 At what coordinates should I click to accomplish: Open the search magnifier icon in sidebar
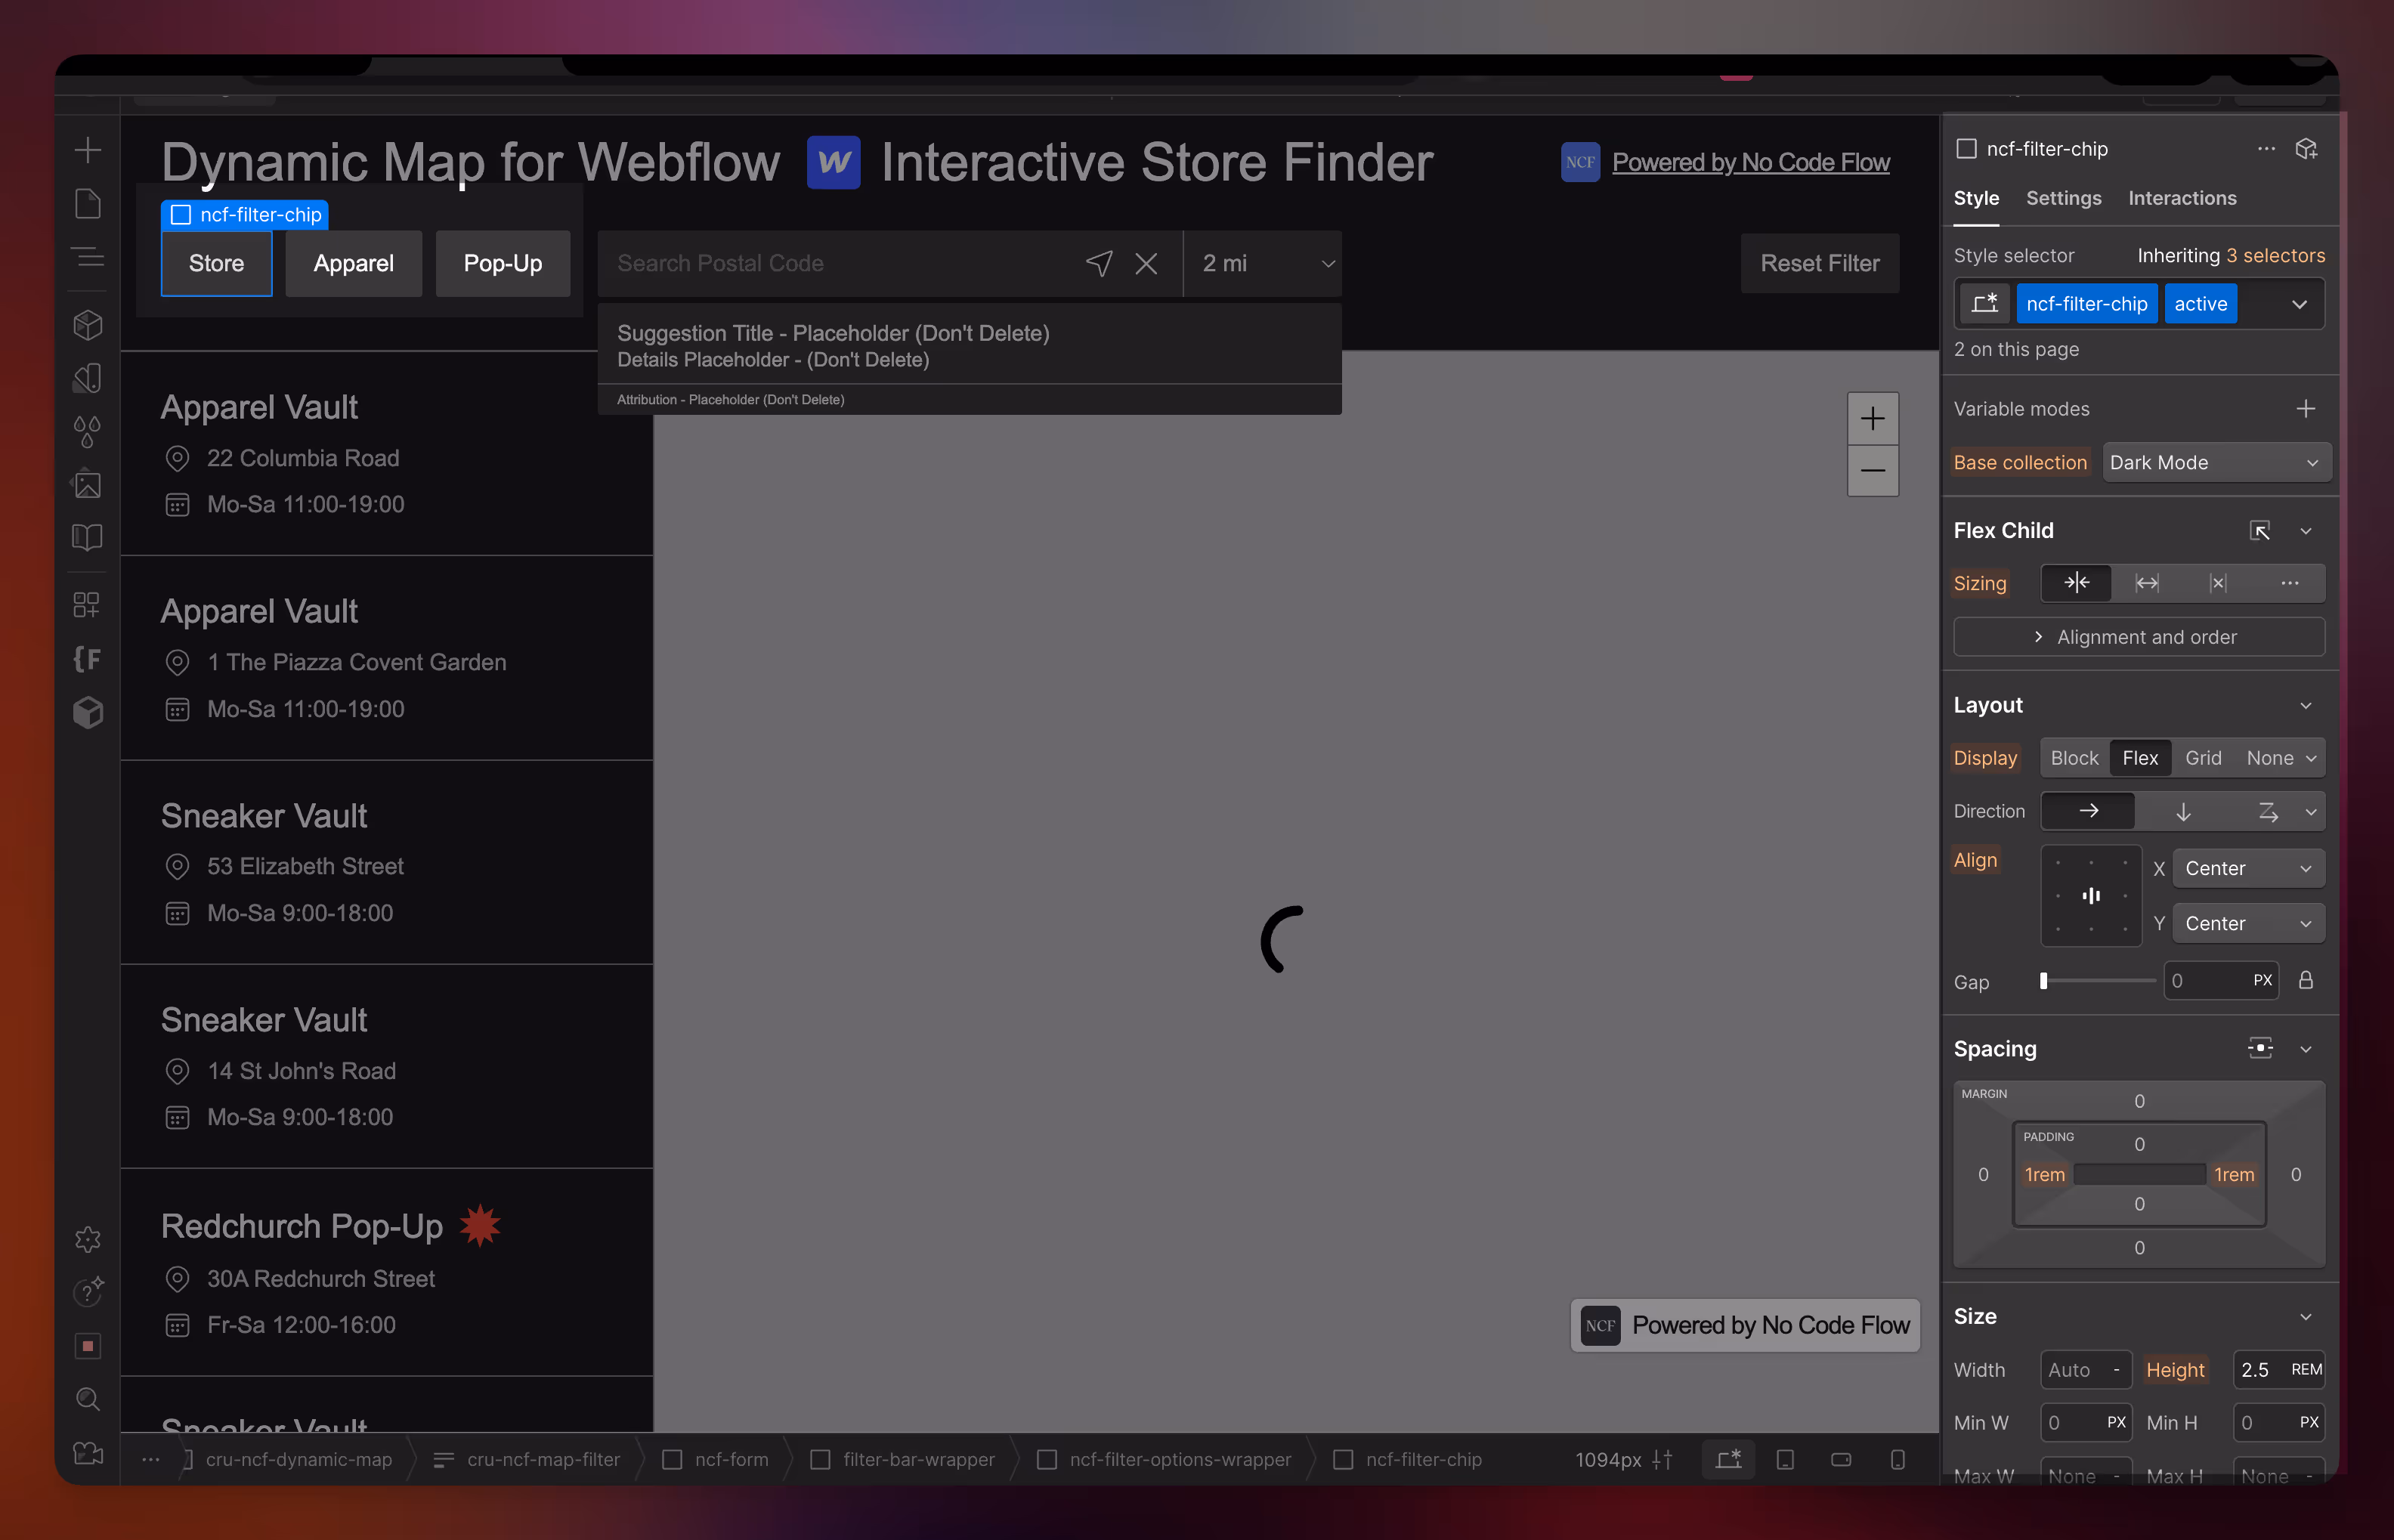[x=88, y=1399]
